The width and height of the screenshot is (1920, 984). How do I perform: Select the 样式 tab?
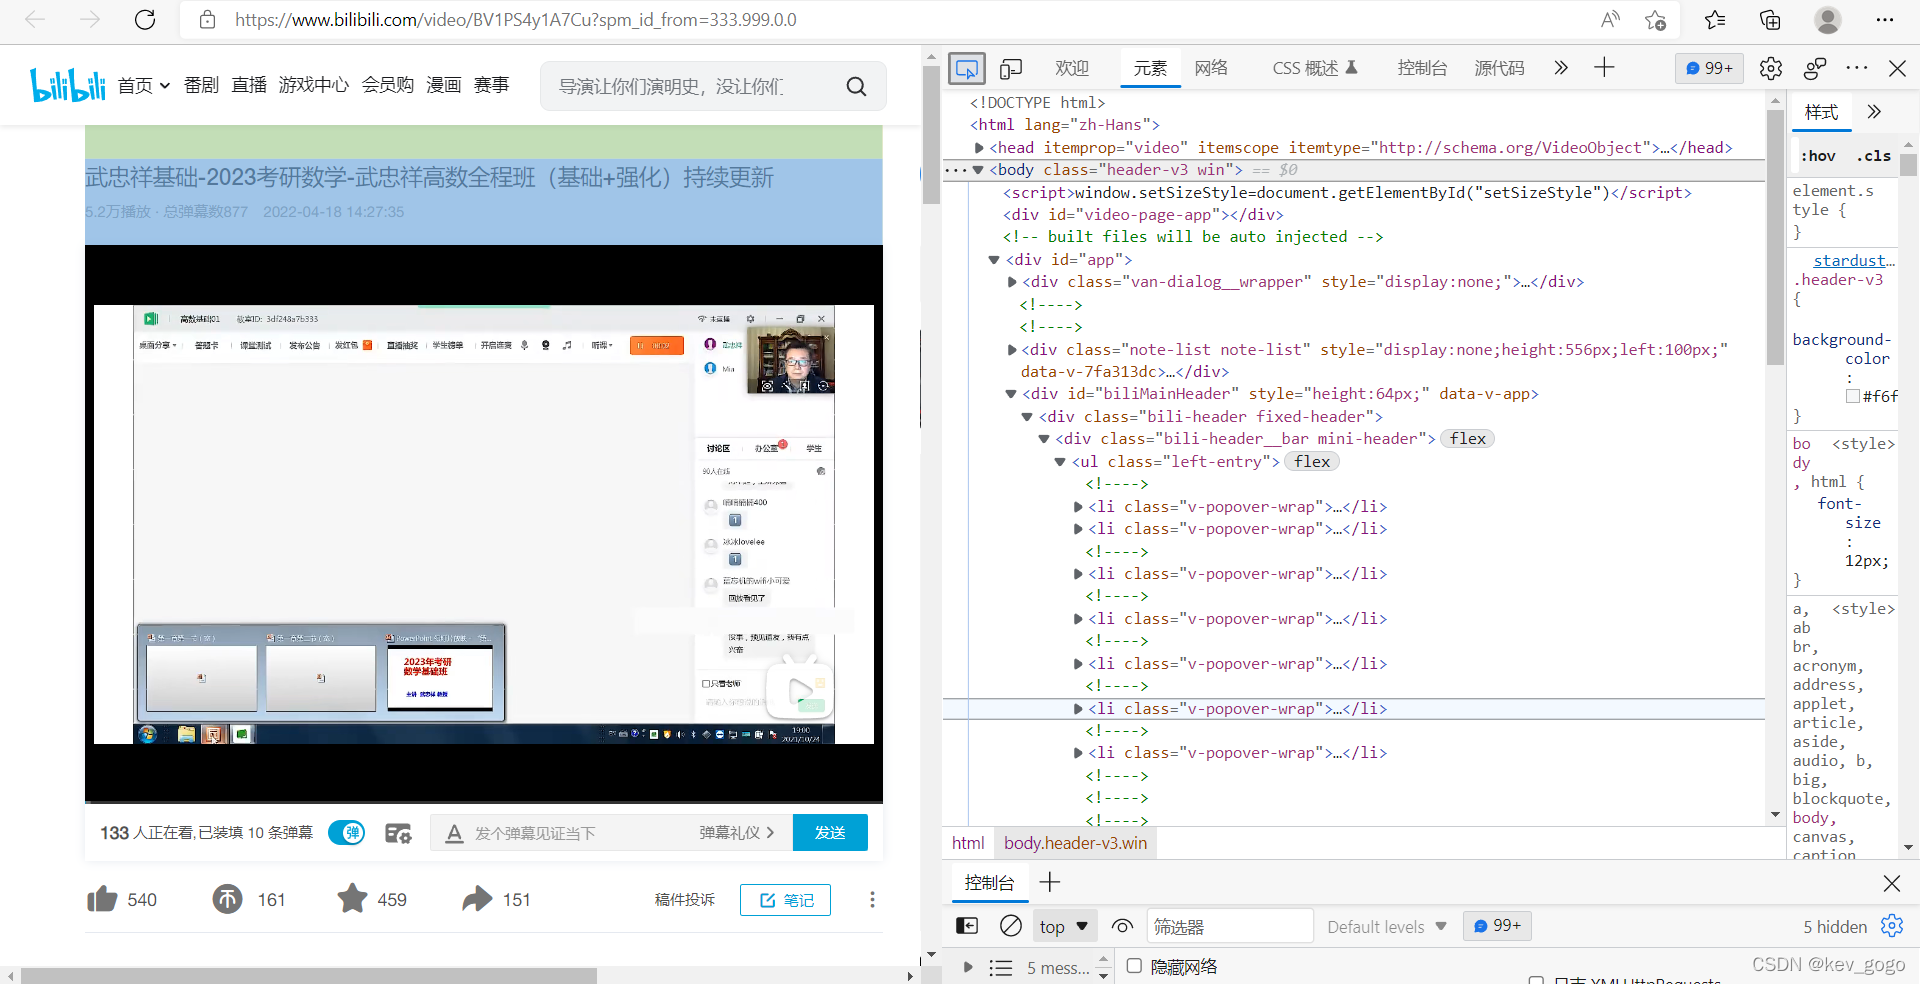[1821, 112]
